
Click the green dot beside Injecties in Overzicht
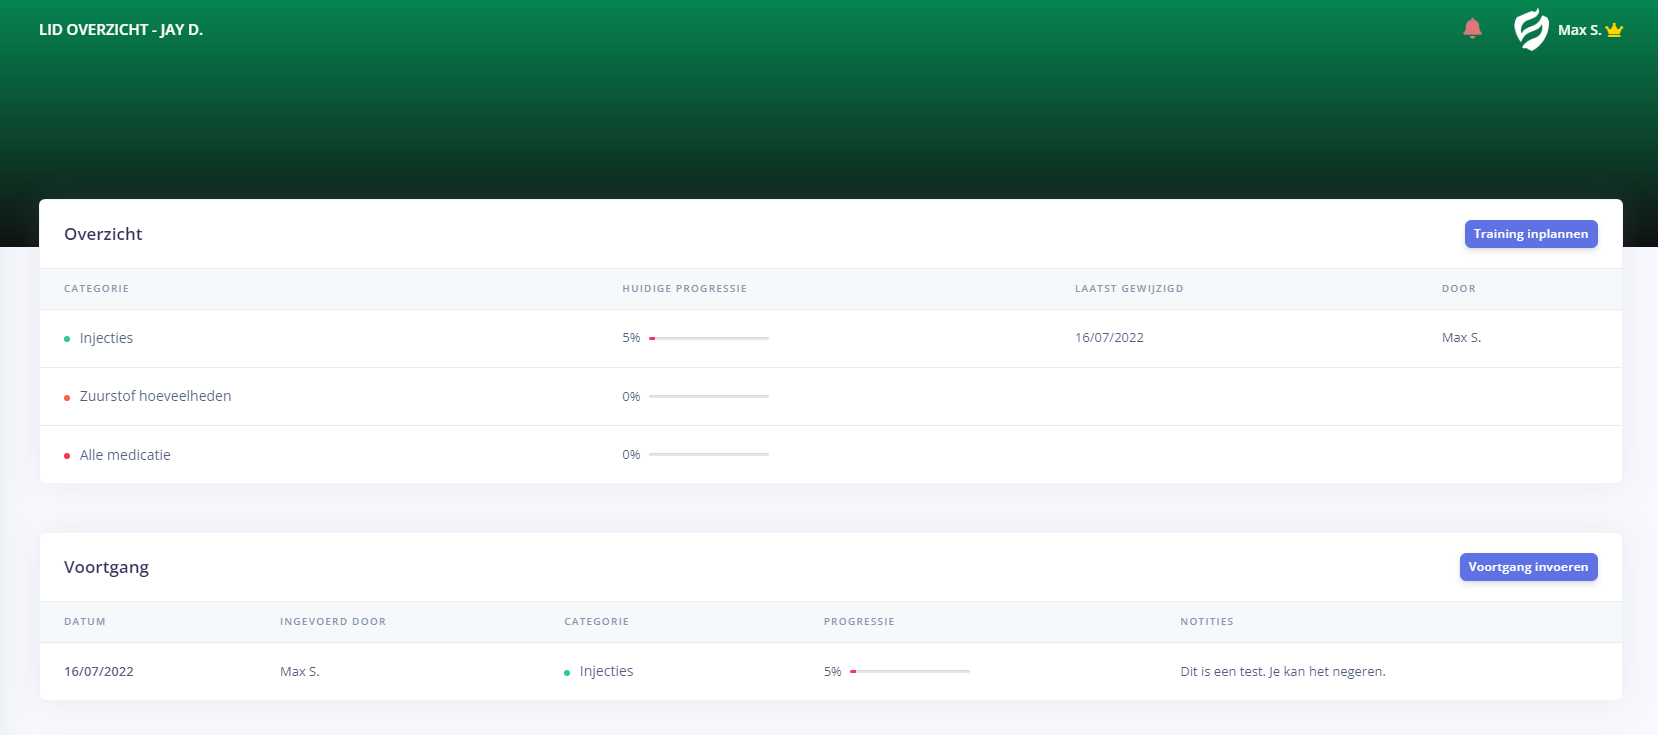(x=67, y=339)
